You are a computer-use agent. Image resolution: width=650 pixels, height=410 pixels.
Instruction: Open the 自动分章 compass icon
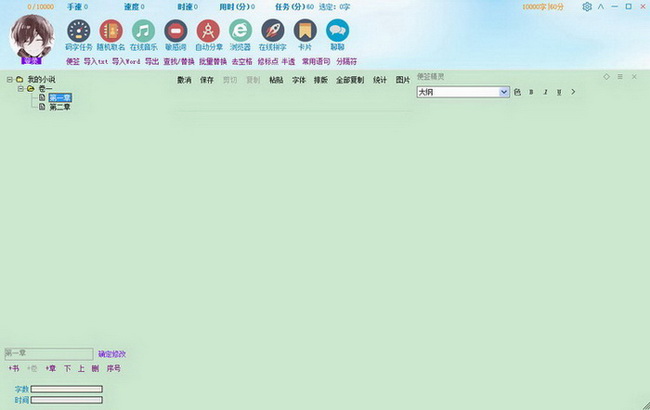pyautogui.click(x=208, y=31)
